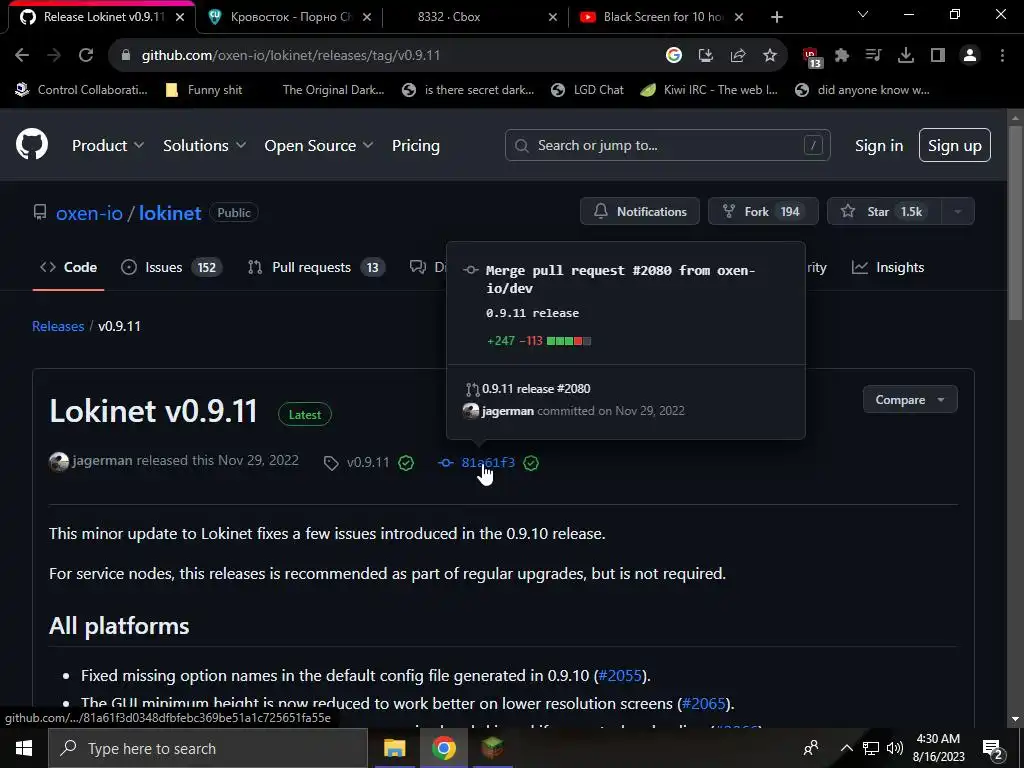Open the media control playlist icon

click(873, 56)
